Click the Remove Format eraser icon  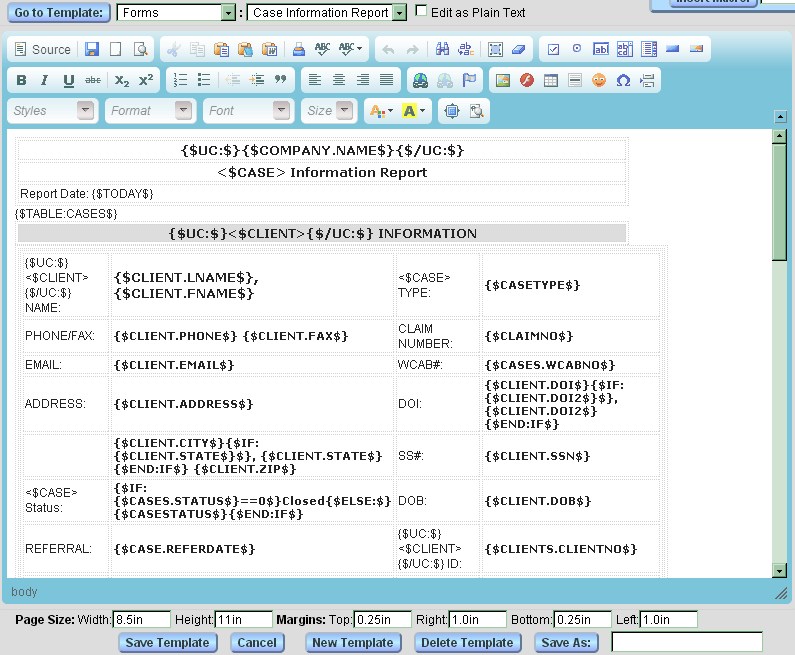pos(519,49)
